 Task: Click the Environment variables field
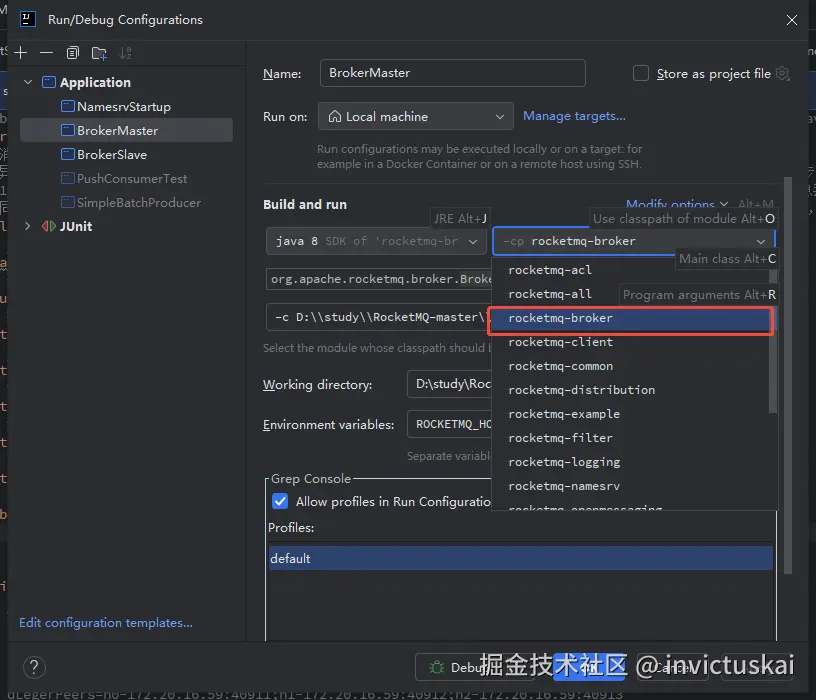point(450,424)
